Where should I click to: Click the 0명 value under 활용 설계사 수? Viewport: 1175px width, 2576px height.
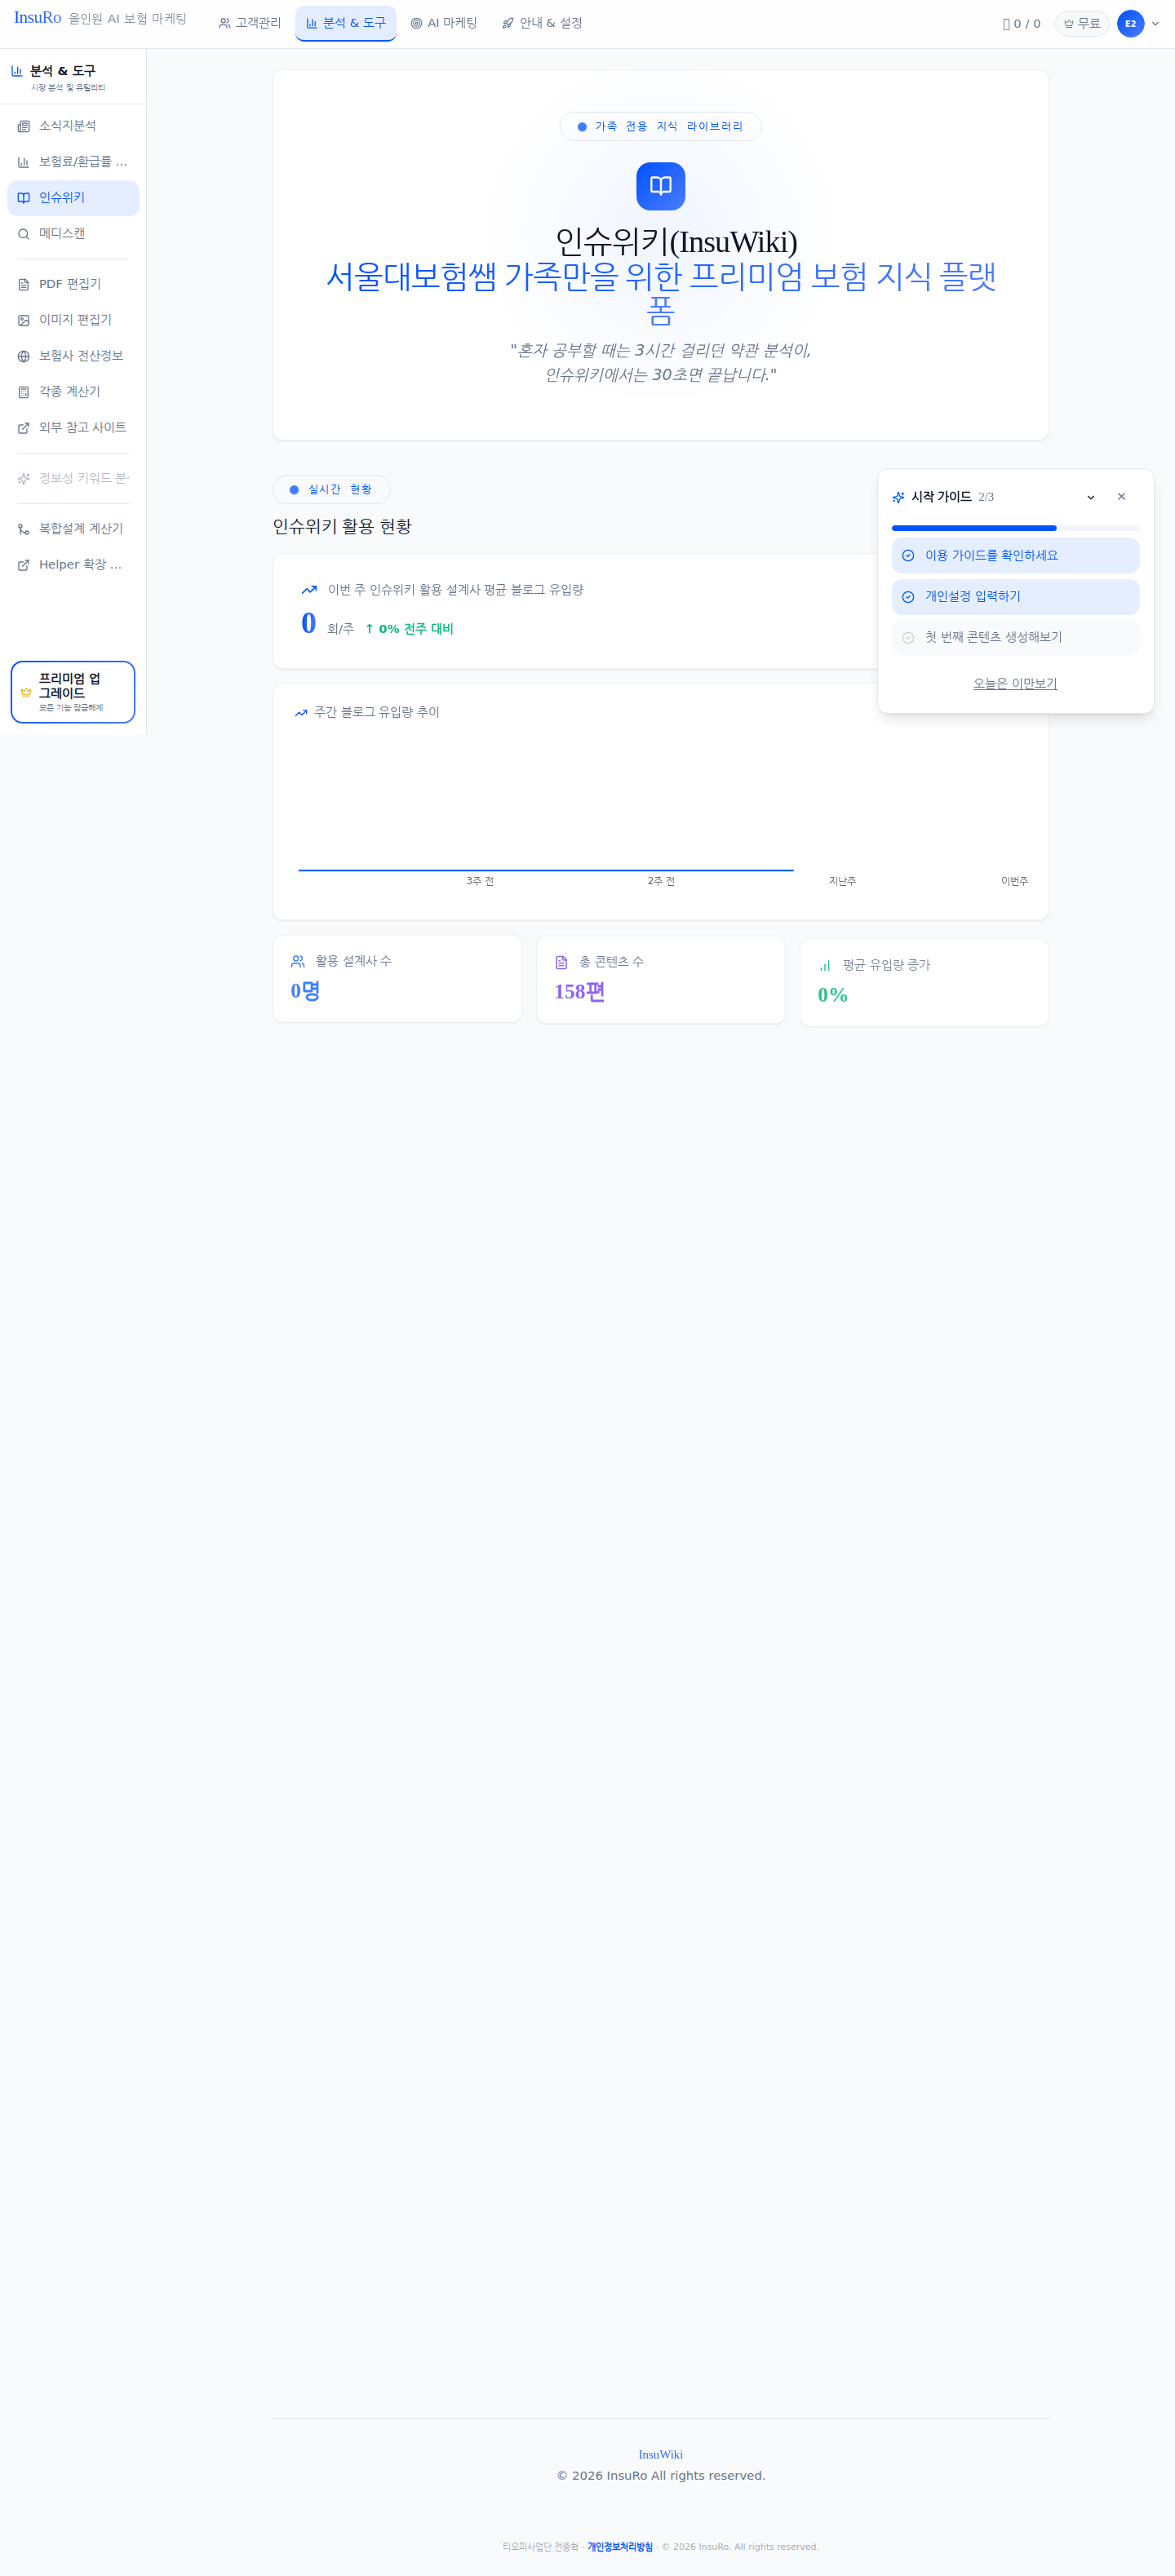(305, 991)
